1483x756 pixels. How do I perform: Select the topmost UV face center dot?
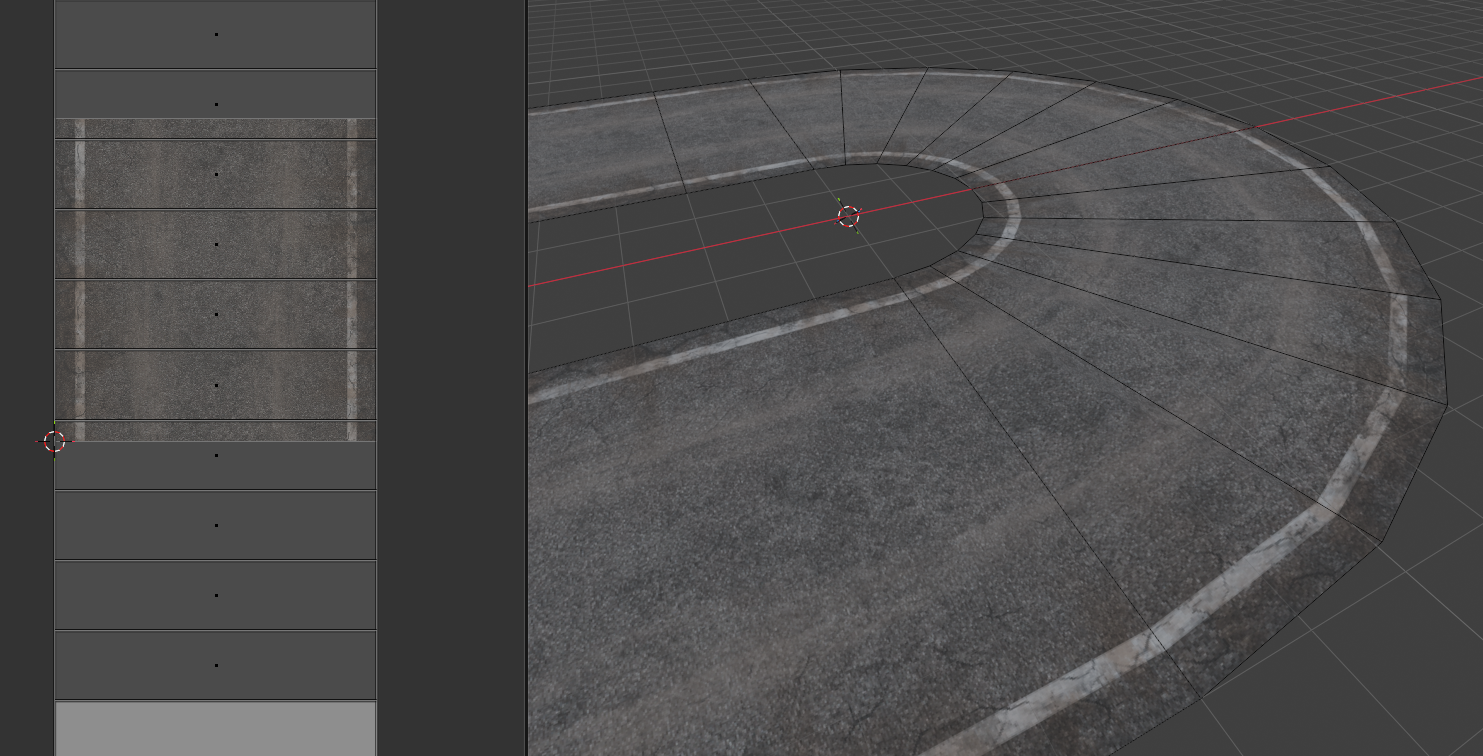(x=216, y=34)
